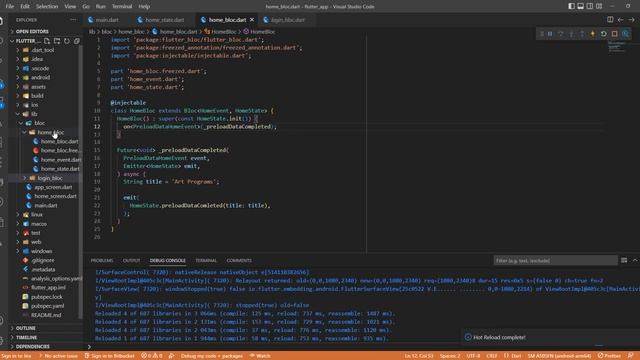Click the debug console filter field
The width and height of the screenshot is (640, 360).
coord(555,260)
